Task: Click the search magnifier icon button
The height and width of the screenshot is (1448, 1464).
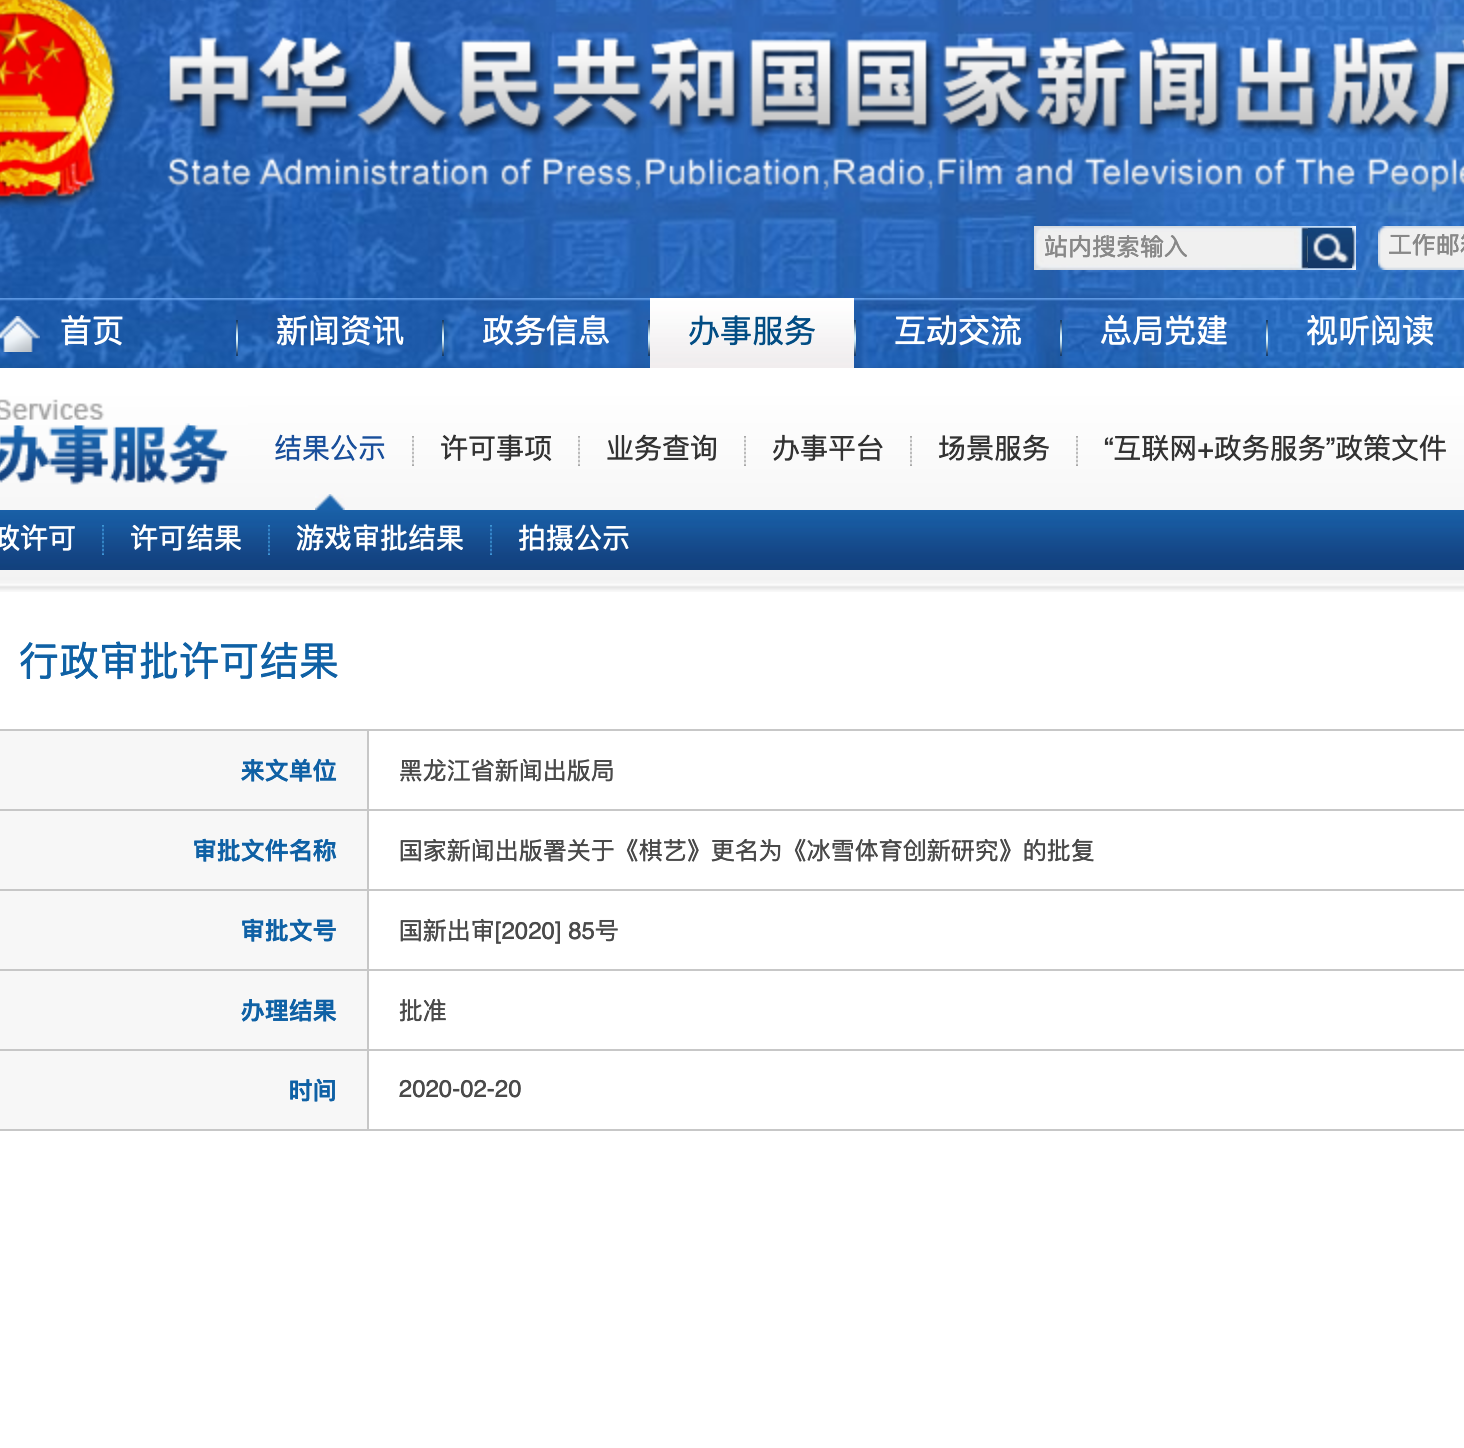Action: tap(1328, 248)
